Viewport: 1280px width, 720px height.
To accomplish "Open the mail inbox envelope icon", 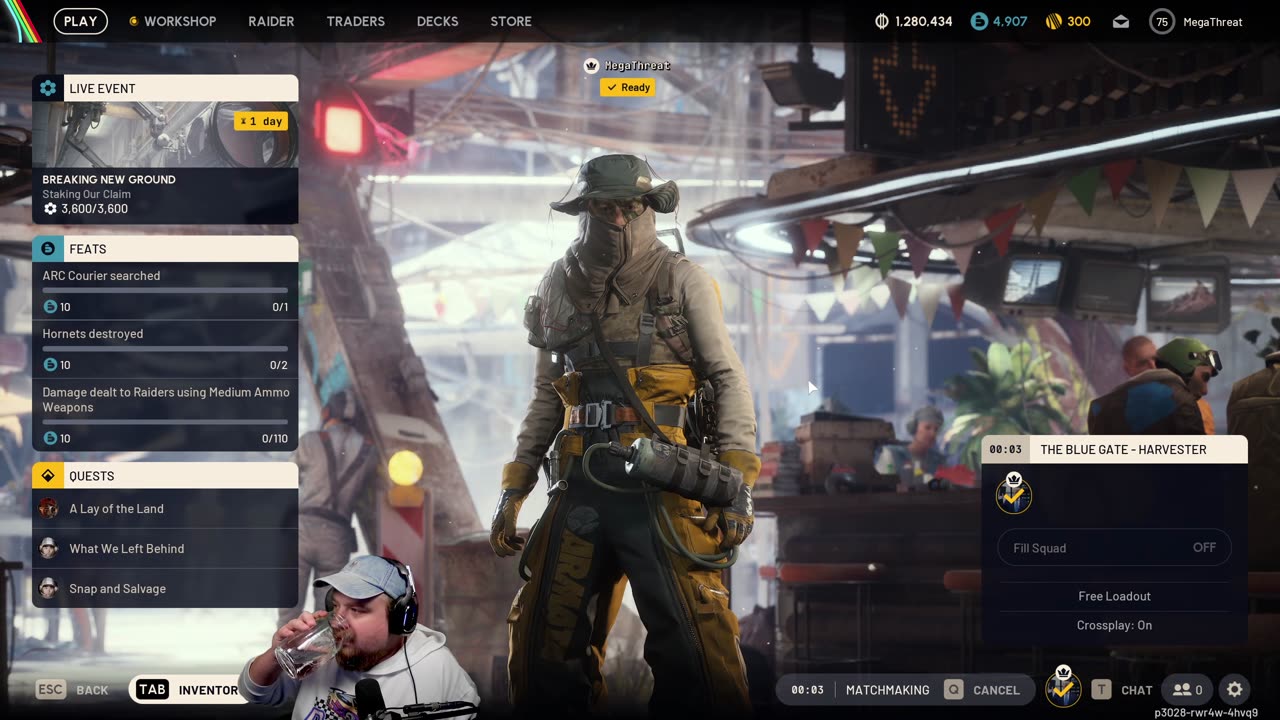I will pyautogui.click(x=1121, y=21).
